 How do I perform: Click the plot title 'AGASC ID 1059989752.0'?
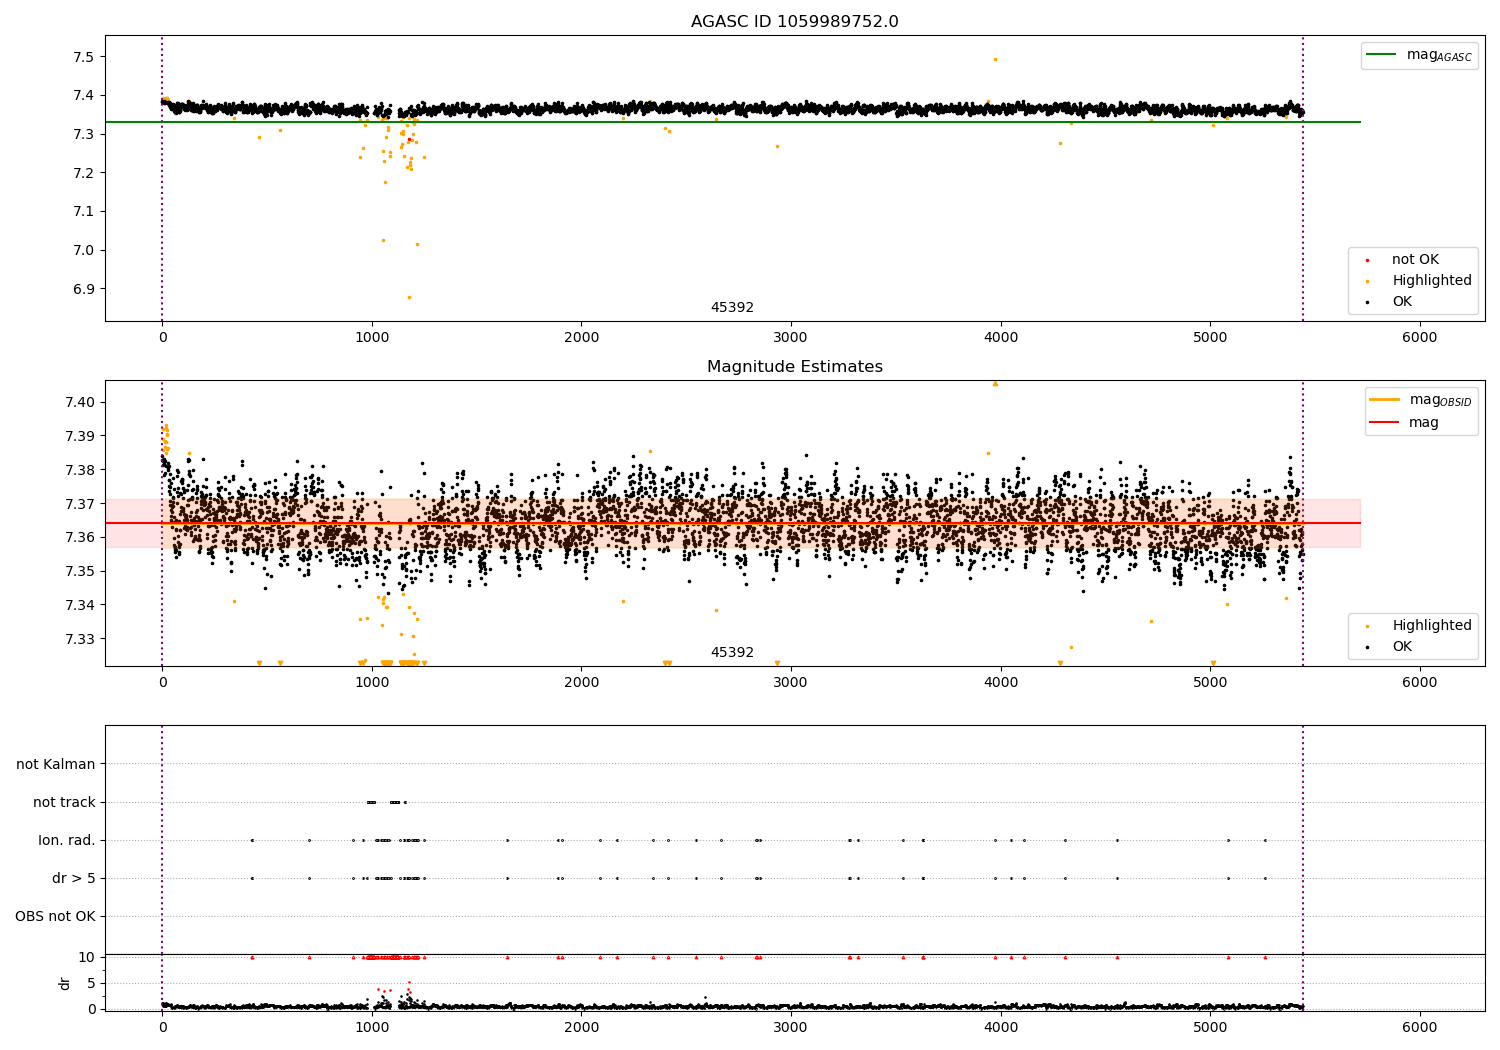coord(794,22)
